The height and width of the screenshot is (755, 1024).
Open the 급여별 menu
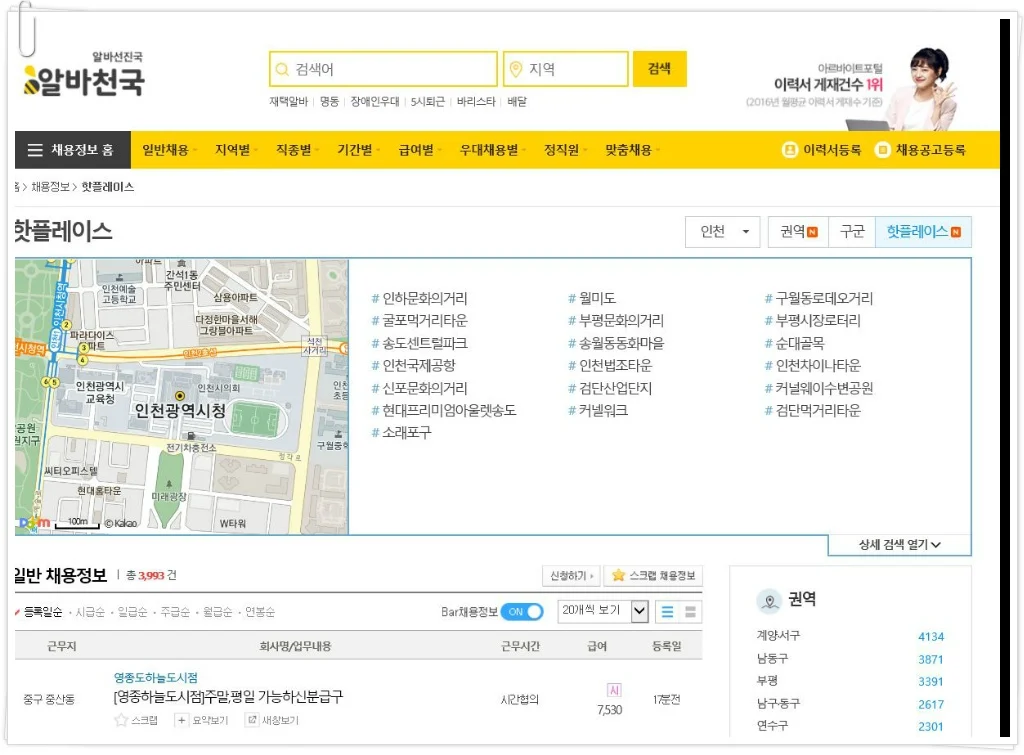[x=416, y=150]
